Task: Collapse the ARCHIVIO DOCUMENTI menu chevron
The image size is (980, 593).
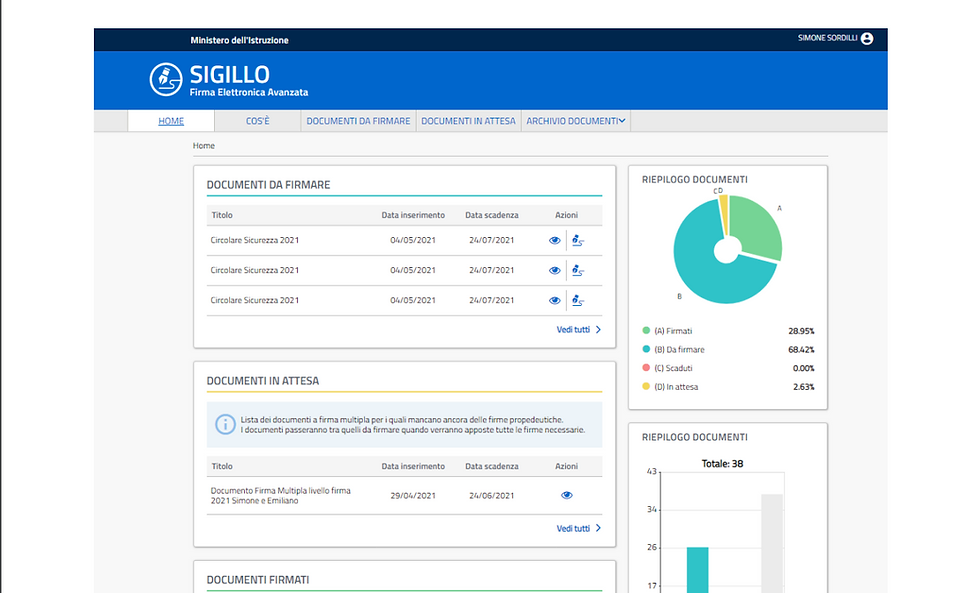Action: click(x=621, y=120)
